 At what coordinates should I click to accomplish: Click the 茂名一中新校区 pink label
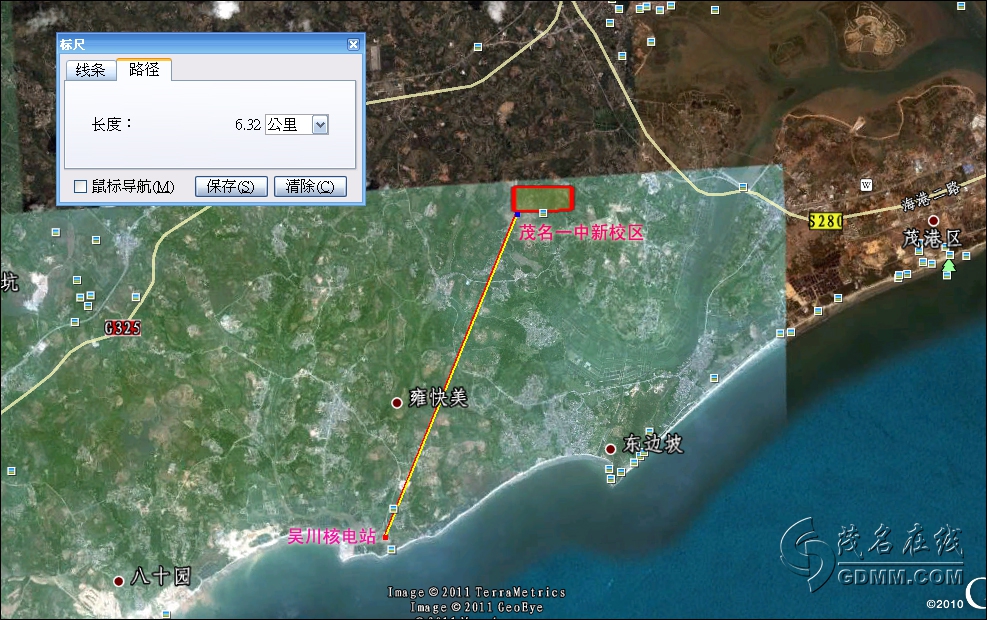pyautogui.click(x=580, y=232)
